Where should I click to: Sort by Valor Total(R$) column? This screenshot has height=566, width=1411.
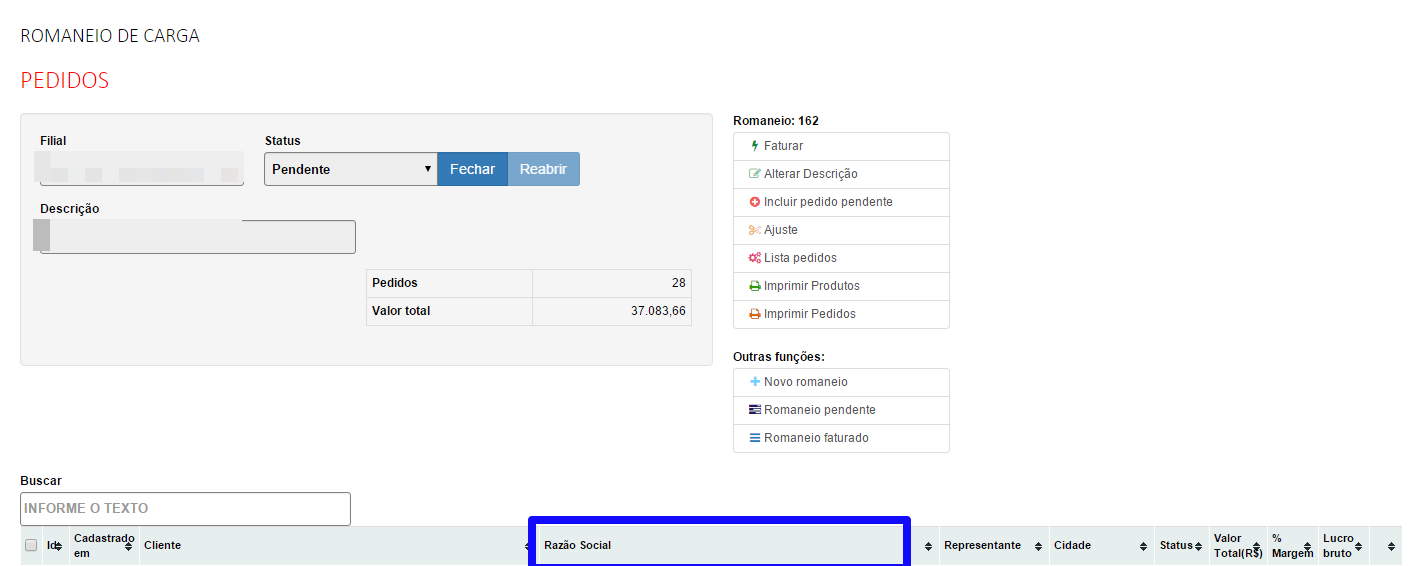(1237, 546)
